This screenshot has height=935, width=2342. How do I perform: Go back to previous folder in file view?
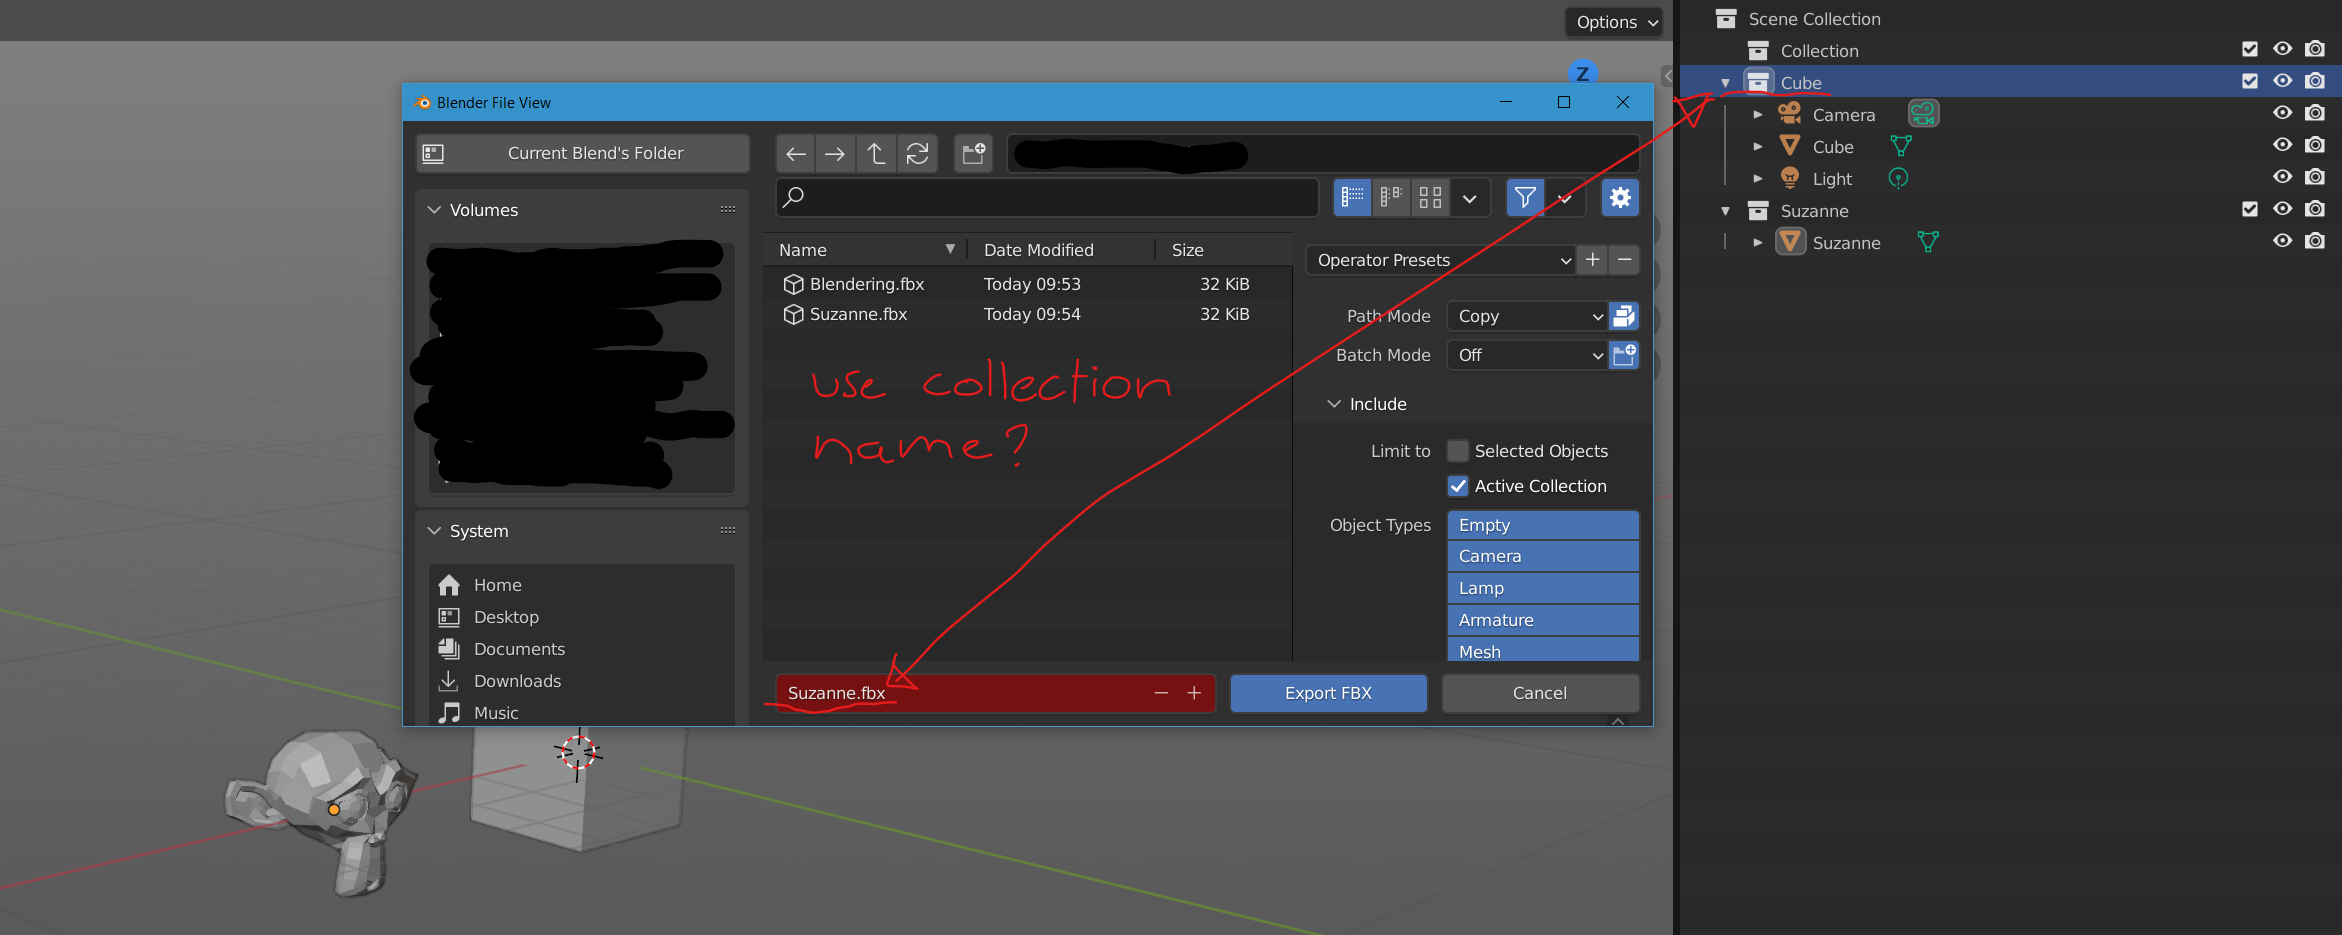click(796, 154)
